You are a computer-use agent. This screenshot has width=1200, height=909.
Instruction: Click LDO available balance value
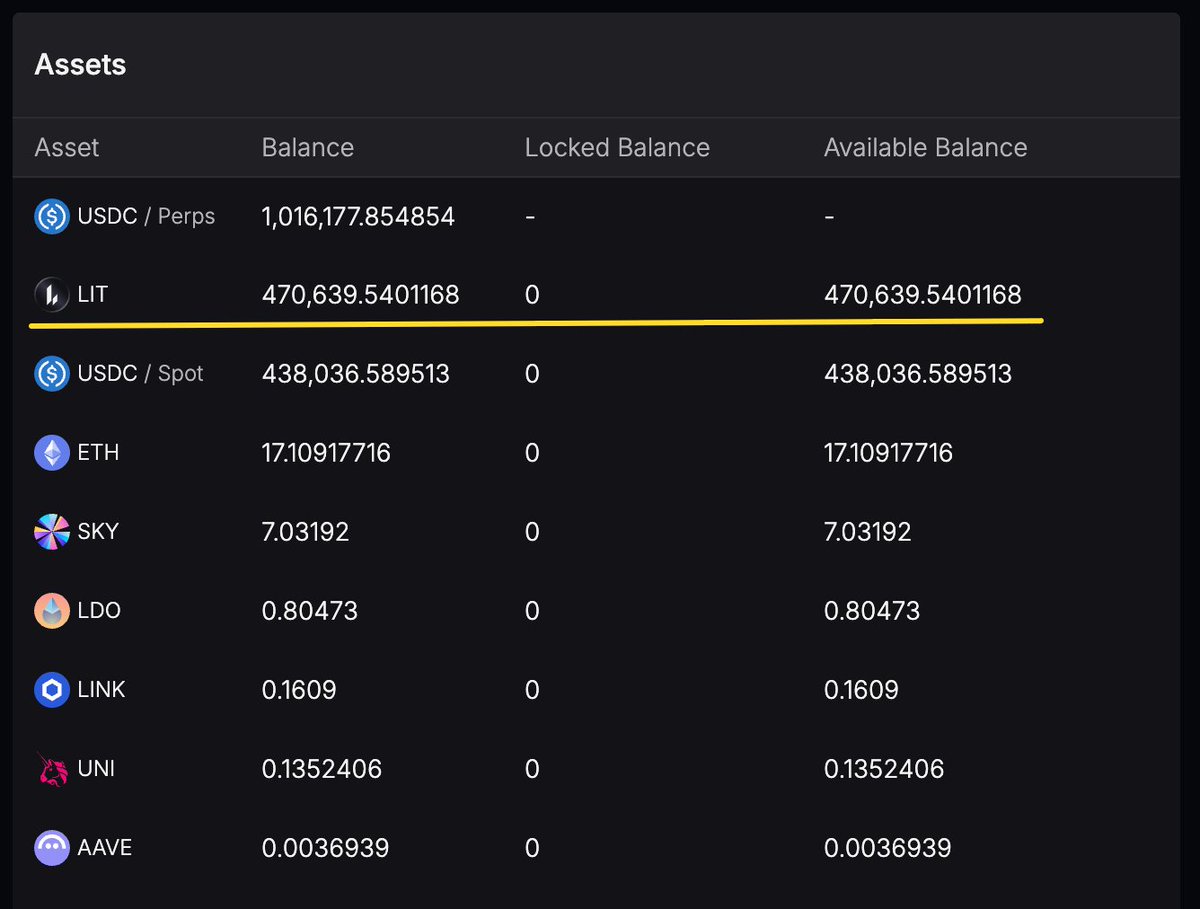(x=872, y=611)
